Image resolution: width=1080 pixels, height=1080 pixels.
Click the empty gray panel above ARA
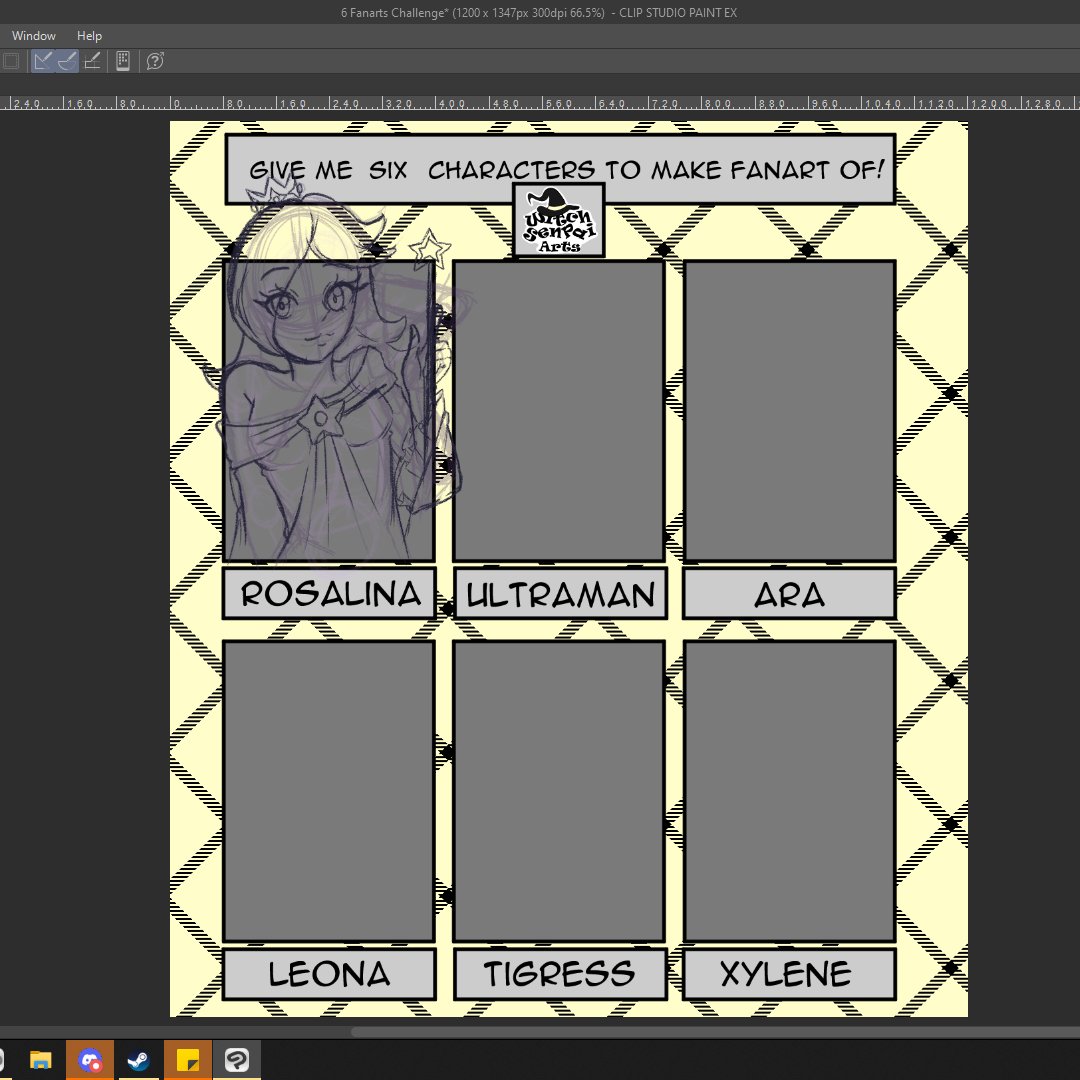tap(789, 411)
